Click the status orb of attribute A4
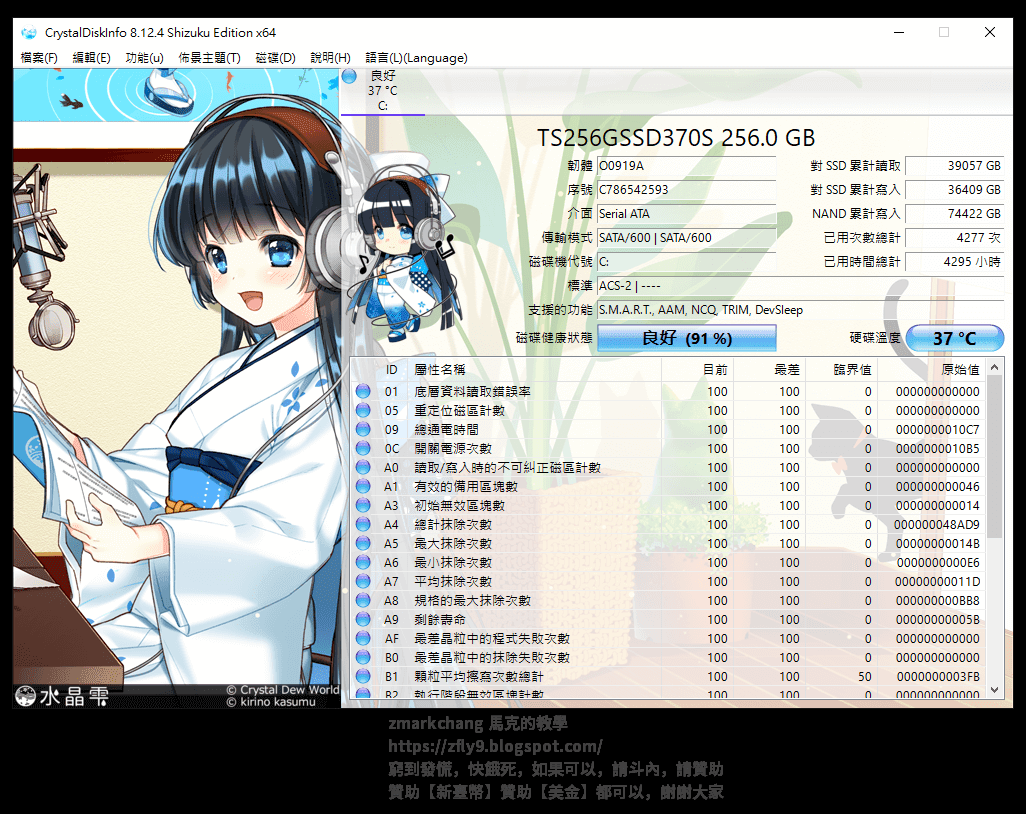This screenshot has width=1026, height=814. 363,524
